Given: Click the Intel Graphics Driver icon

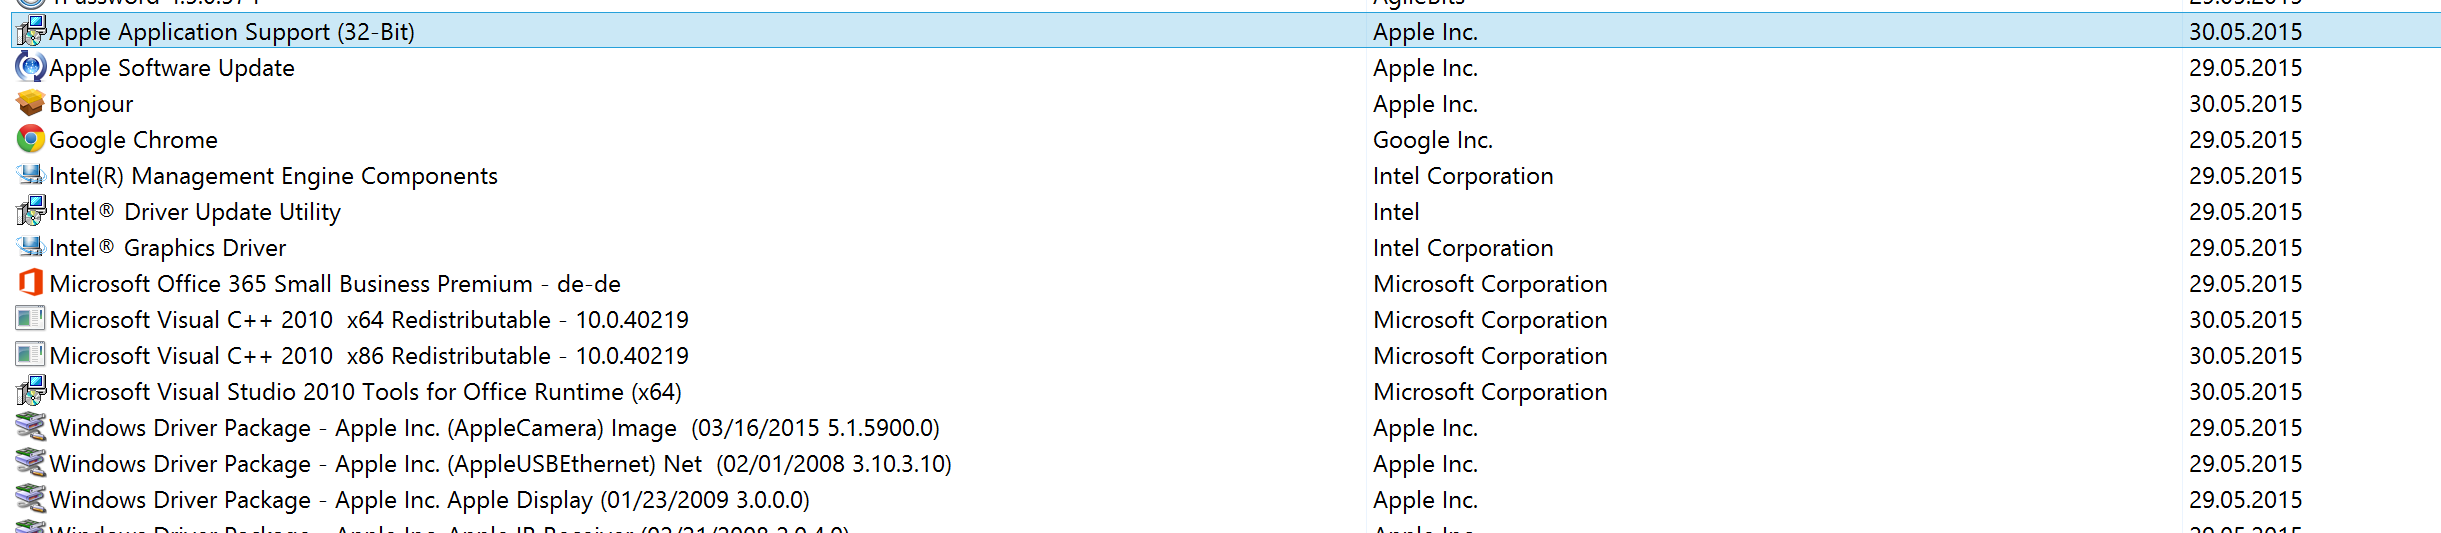Looking at the screenshot, I should tap(31, 247).
